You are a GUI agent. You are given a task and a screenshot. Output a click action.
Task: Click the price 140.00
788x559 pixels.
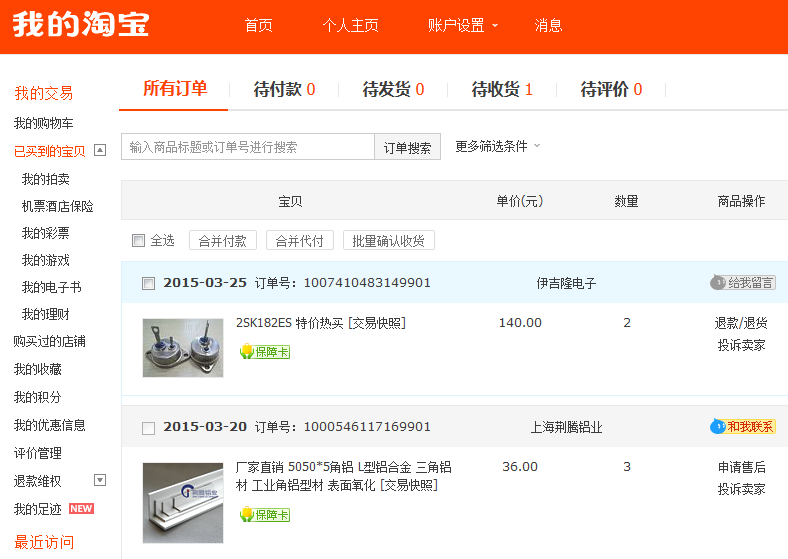click(x=520, y=323)
